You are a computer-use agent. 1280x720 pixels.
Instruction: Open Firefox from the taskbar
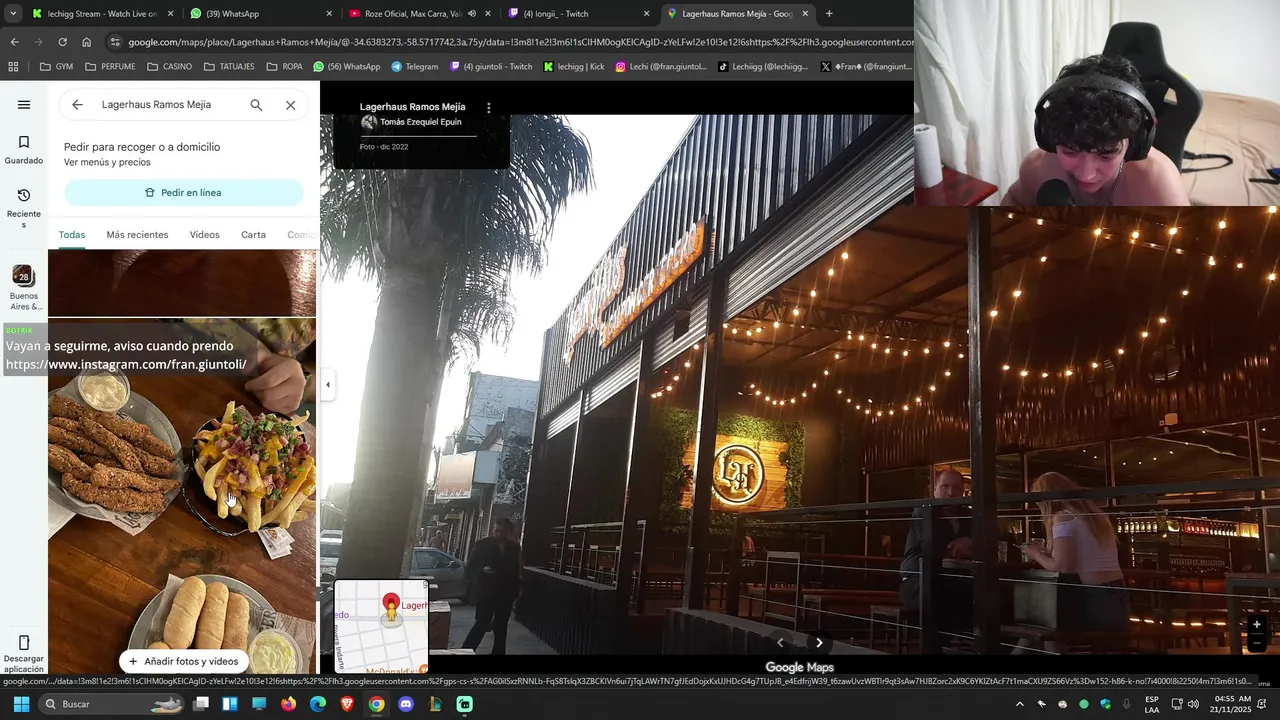pos(288,704)
